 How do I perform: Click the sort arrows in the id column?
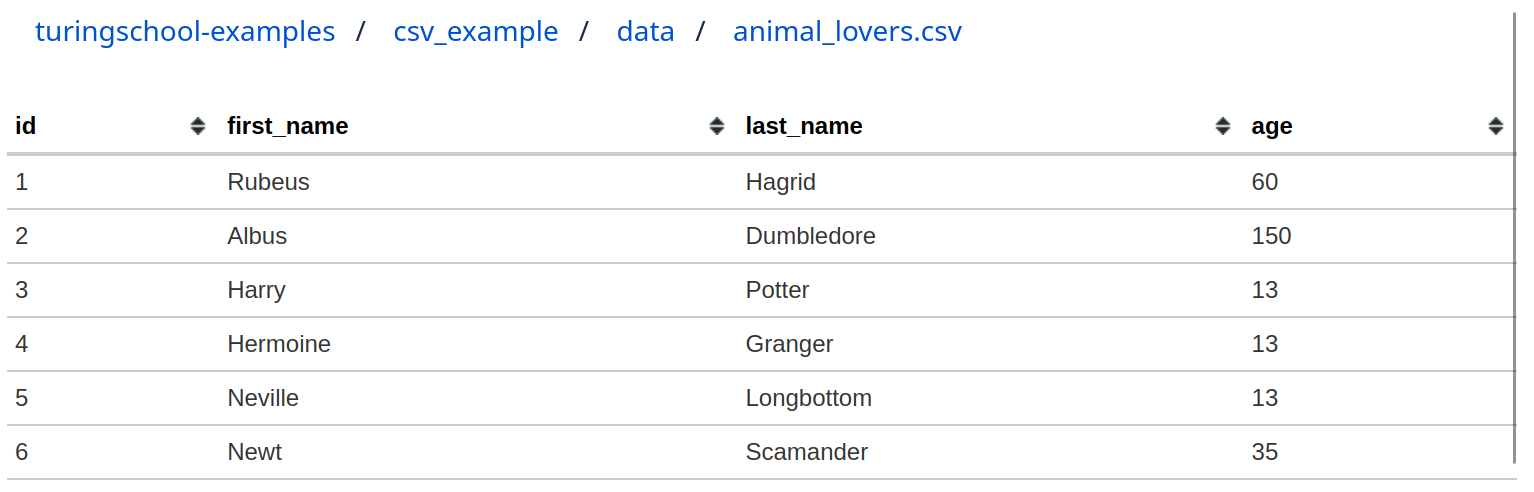(x=198, y=126)
